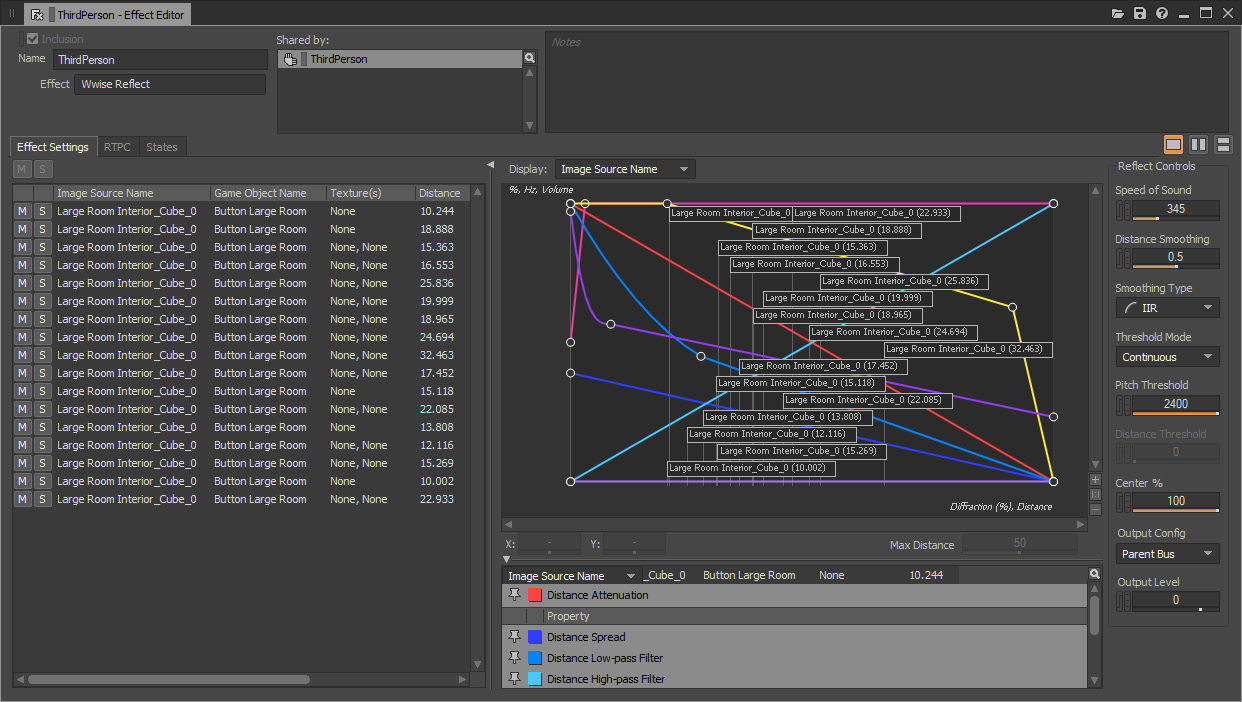This screenshot has height=702, width=1242.
Task: Open the Display dropdown above the graph
Action: coord(625,169)
